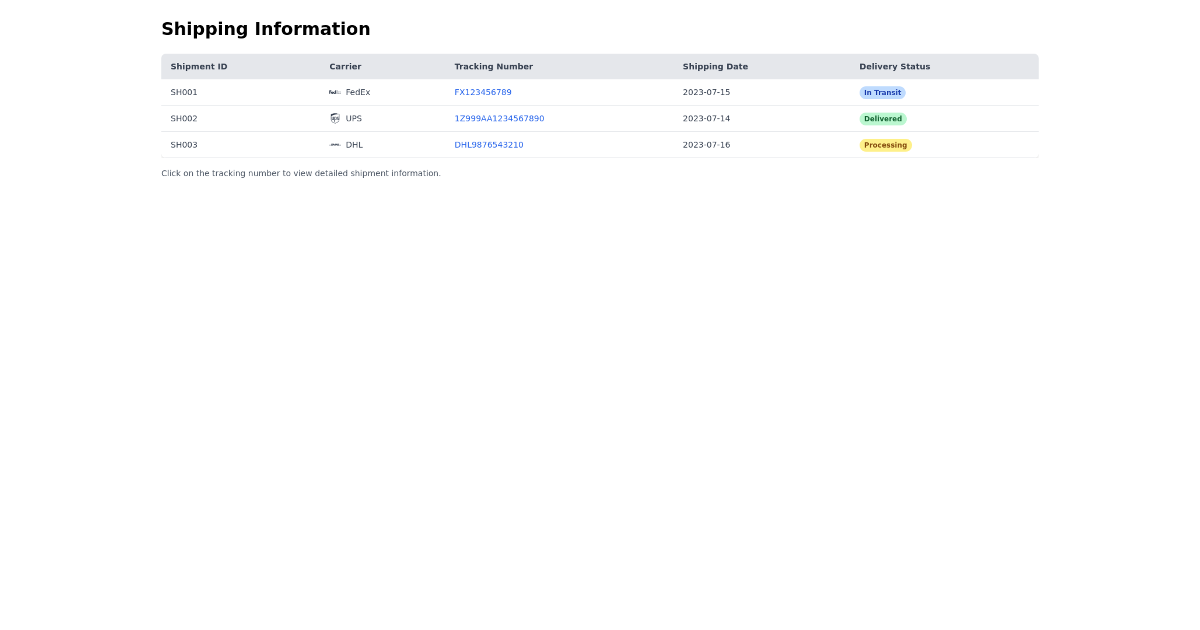Select the UPS icon in row SH002
This screenshot has height=630, width=1200.
click(x=335, y=118)
